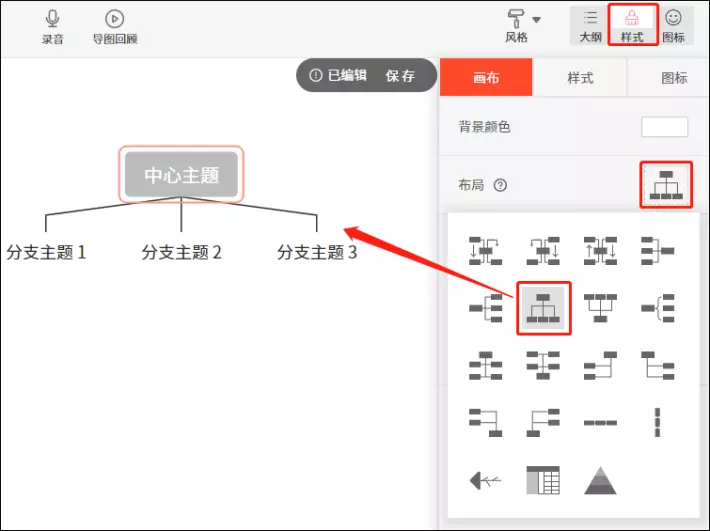Switch to the 样式 tab in panel
The height and width of the screenshot is (531, 710).
coord(580,76)
